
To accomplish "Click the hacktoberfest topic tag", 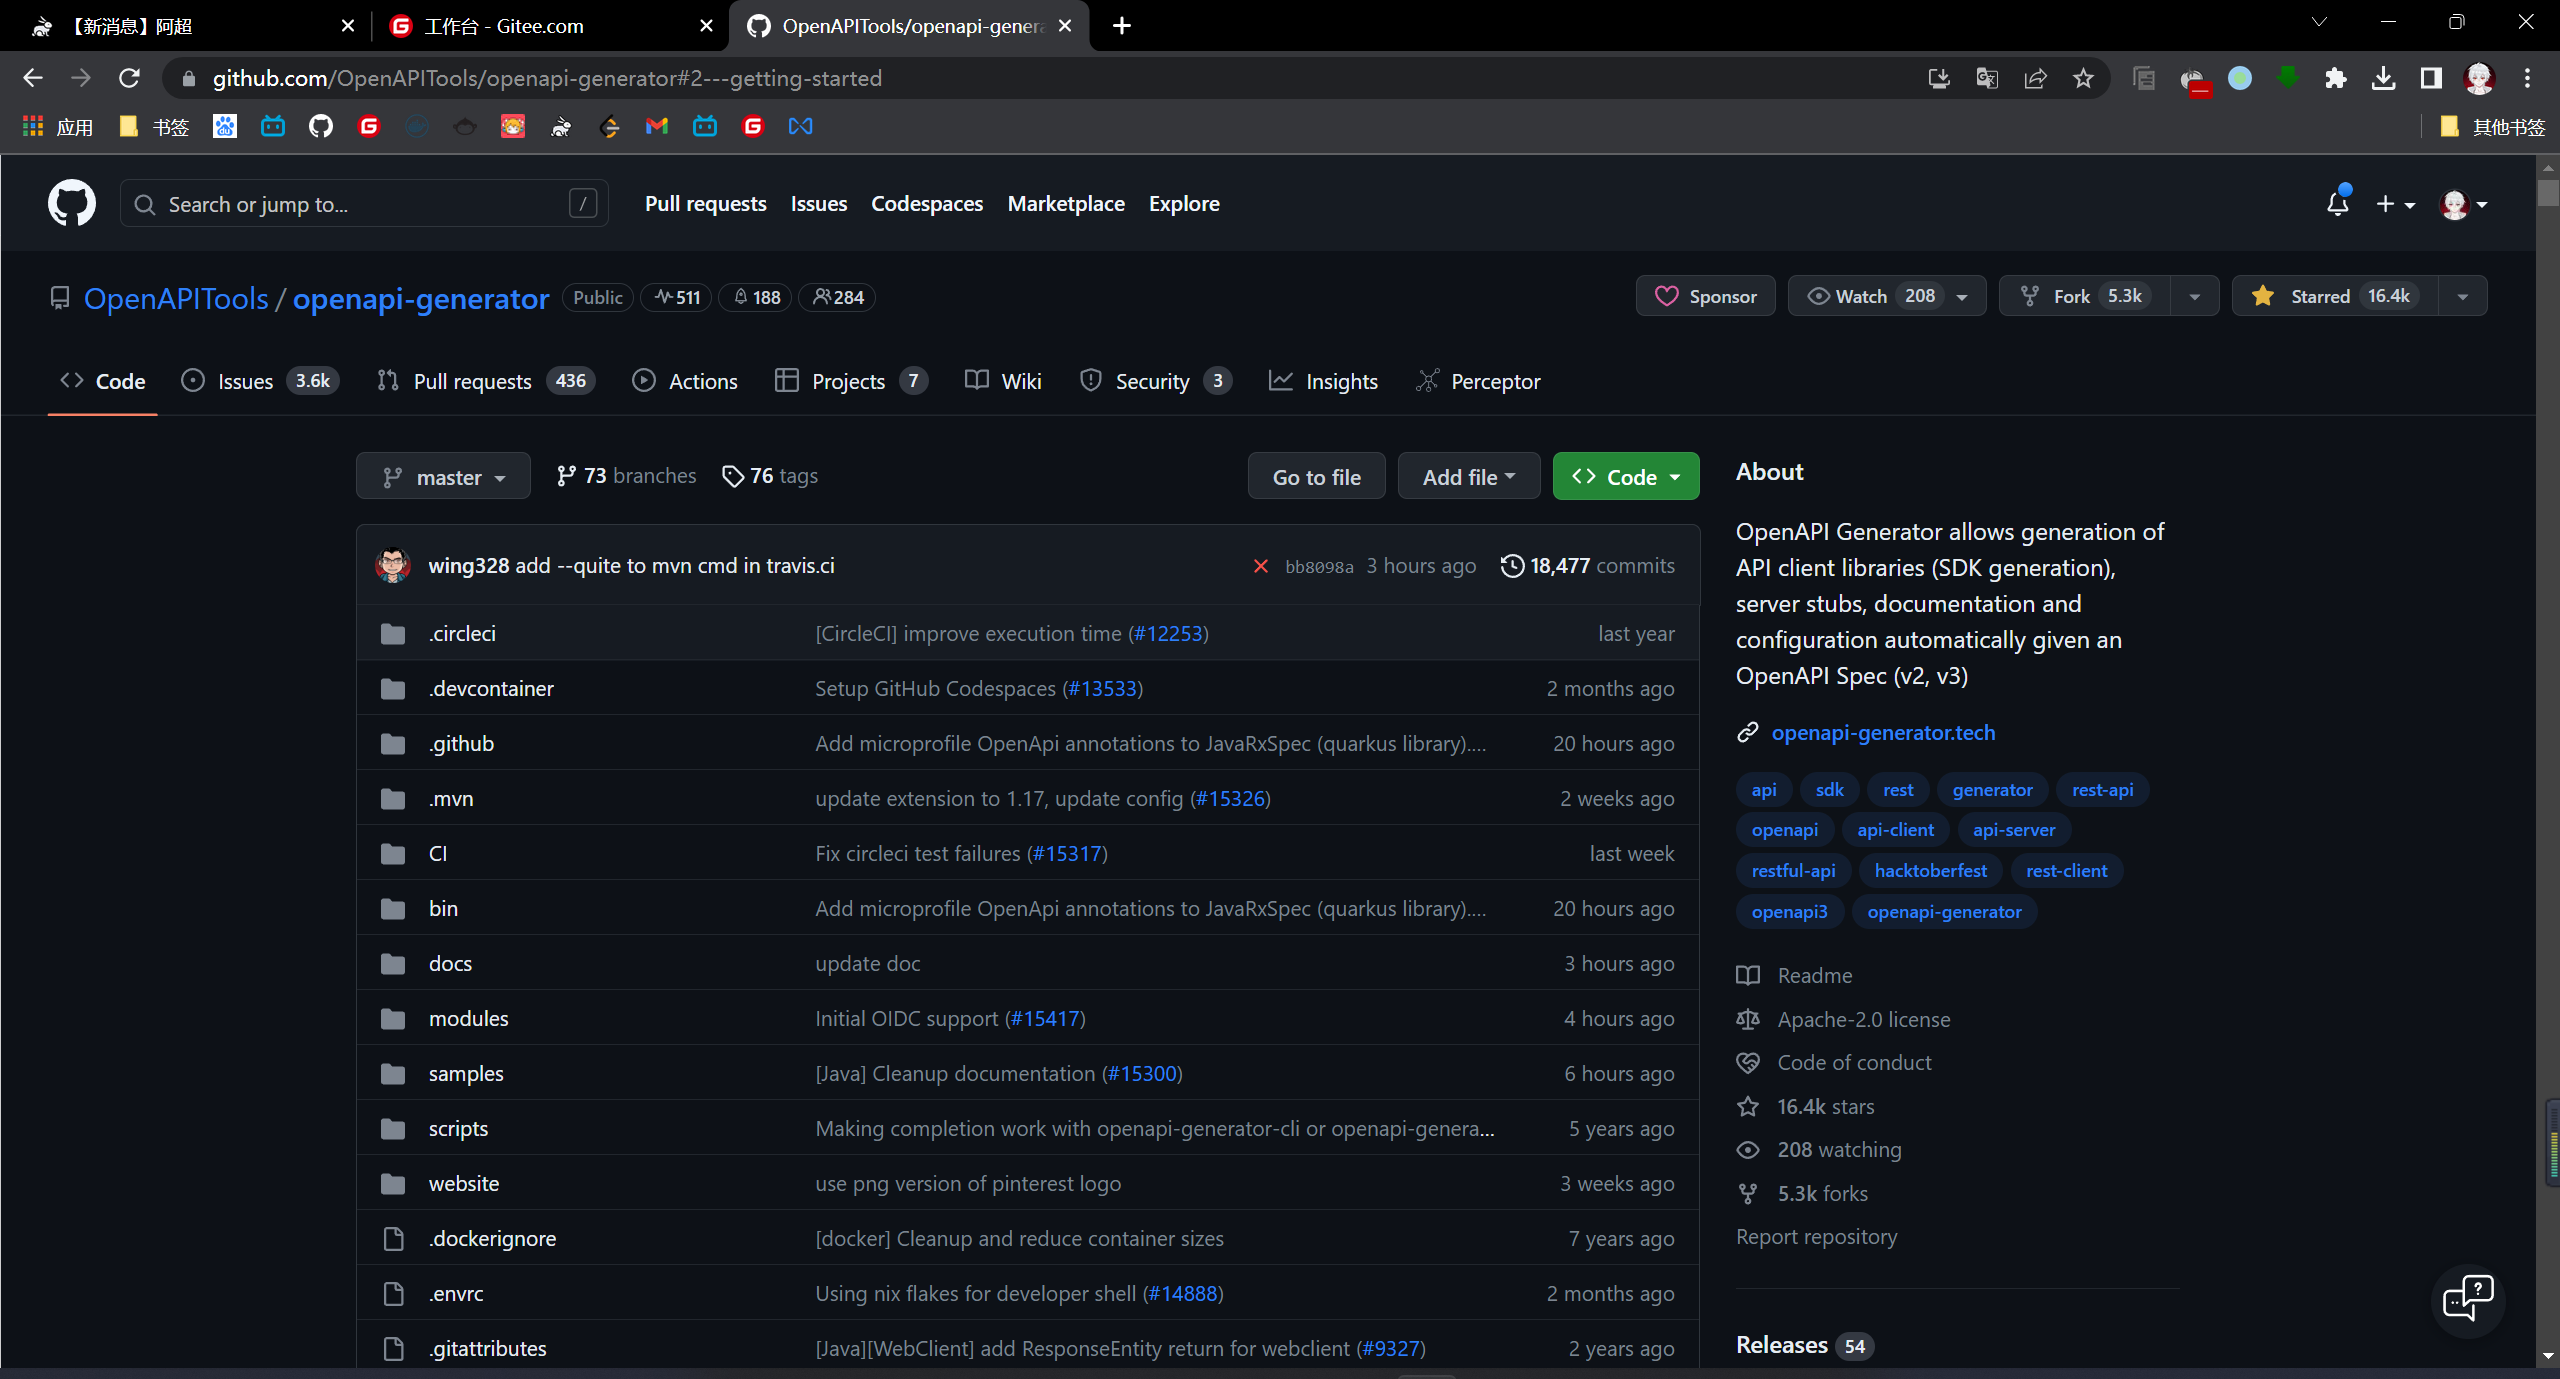I will (x=1931, y=871).
